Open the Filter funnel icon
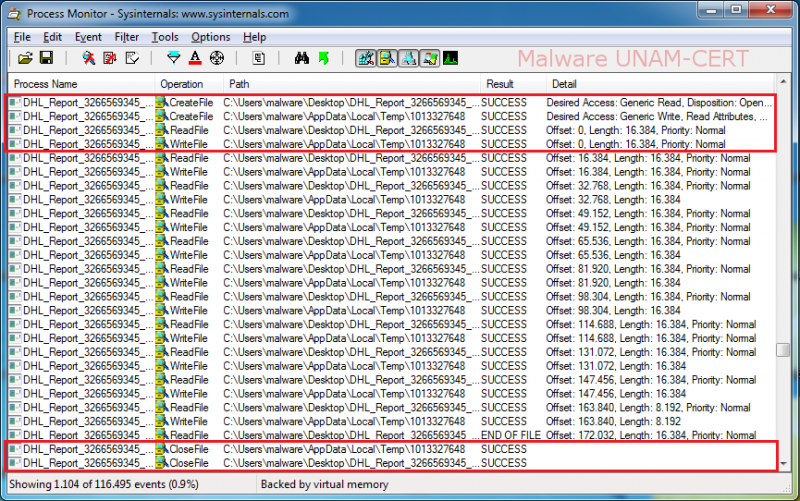This screenshot has height=501, width=800. 173,58
